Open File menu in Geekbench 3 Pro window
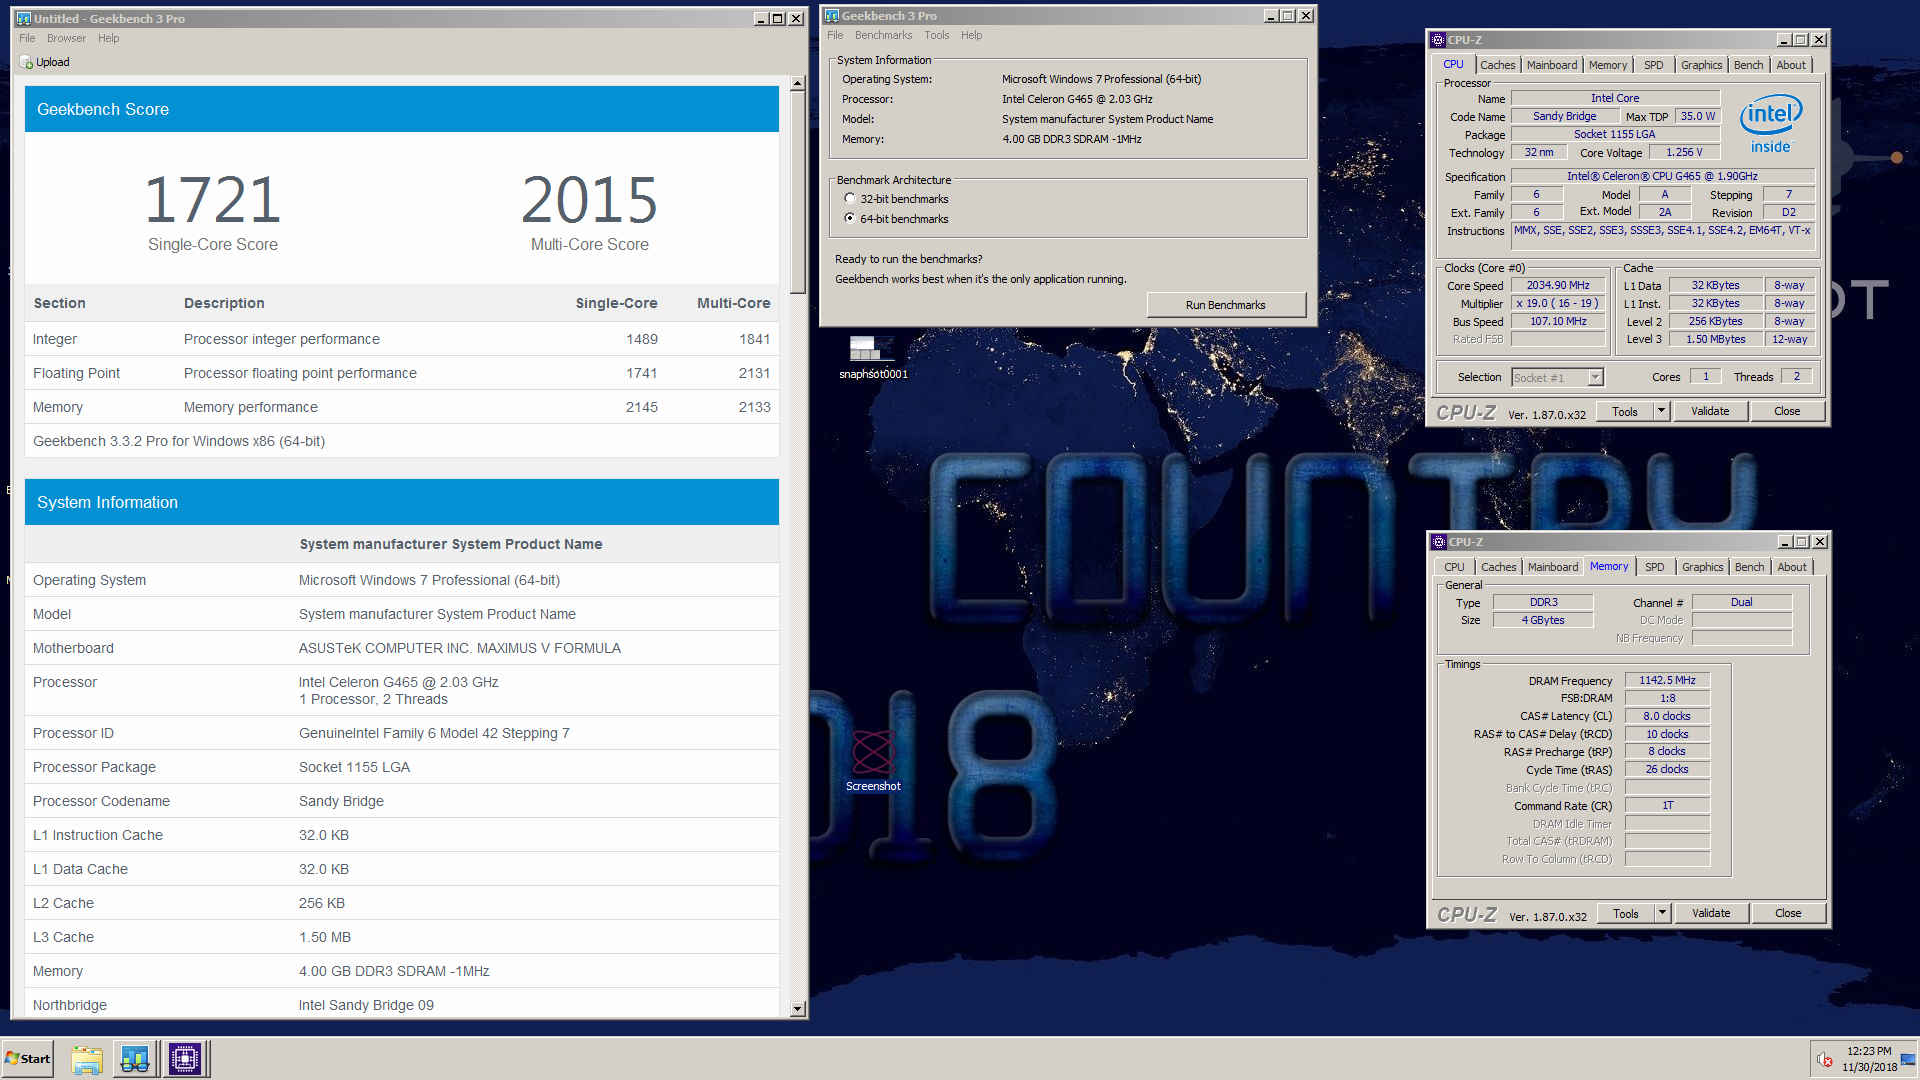This screenshot has width=1920, height=1080. pos(835,35)
